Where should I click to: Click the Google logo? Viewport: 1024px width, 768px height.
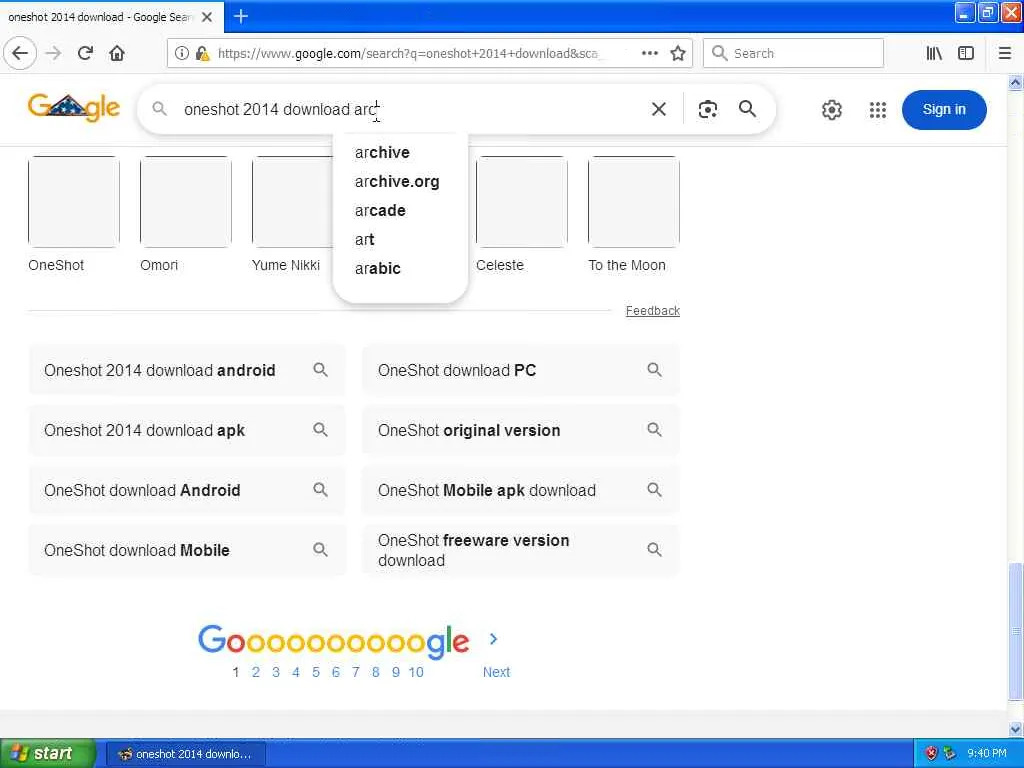click(x=74, y=107)
